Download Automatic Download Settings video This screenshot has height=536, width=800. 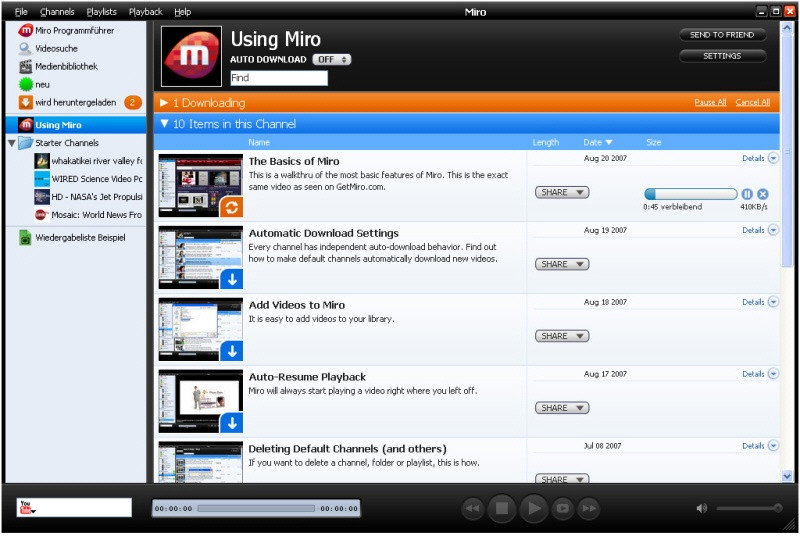tap(232, 279)
